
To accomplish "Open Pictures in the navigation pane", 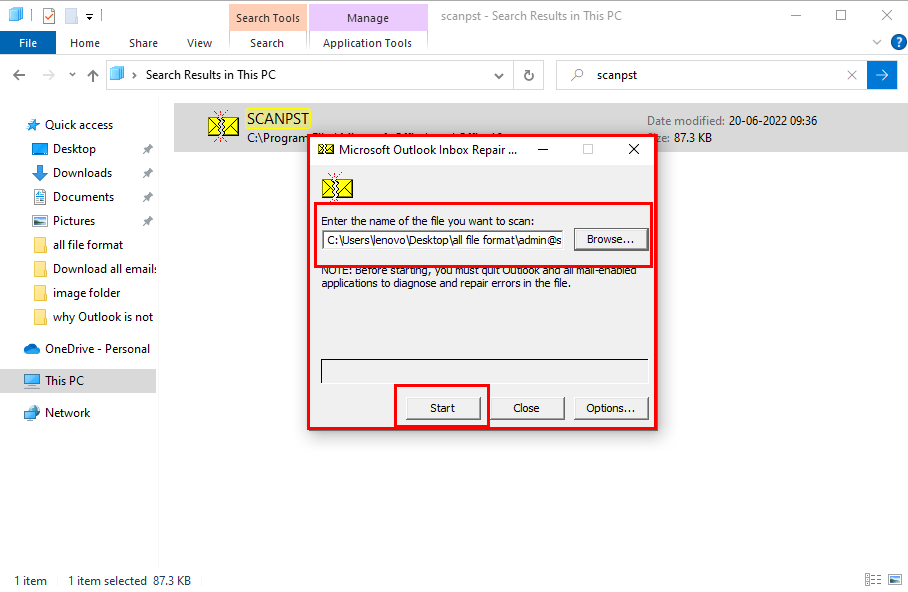I will click(x=74, y=221).
